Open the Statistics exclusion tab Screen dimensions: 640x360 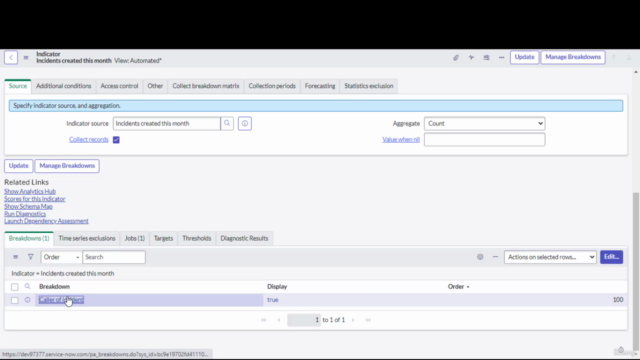pos(369,86)
